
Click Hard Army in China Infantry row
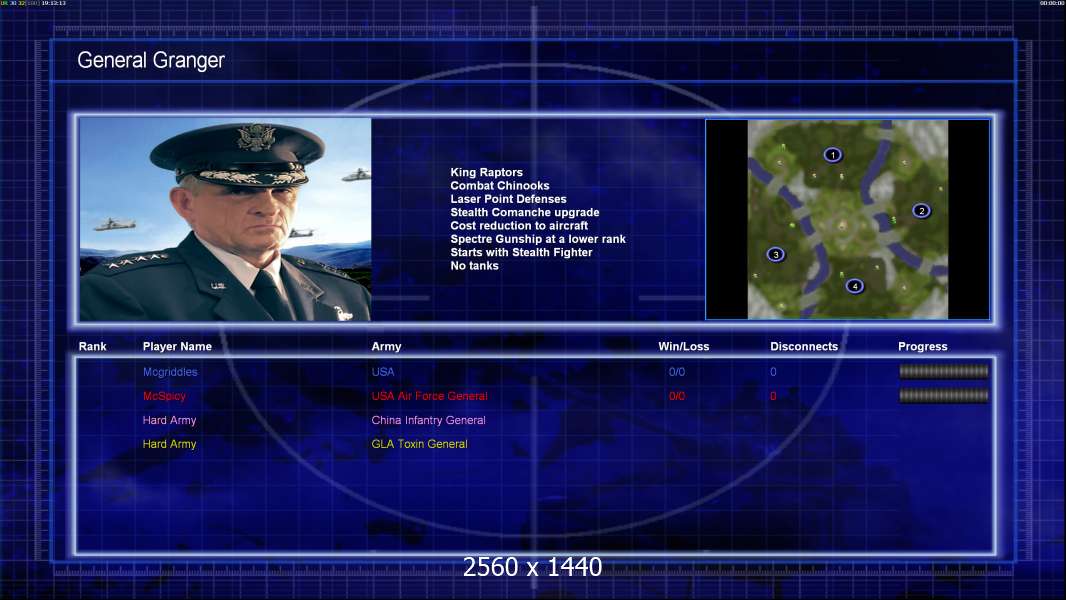169,420
